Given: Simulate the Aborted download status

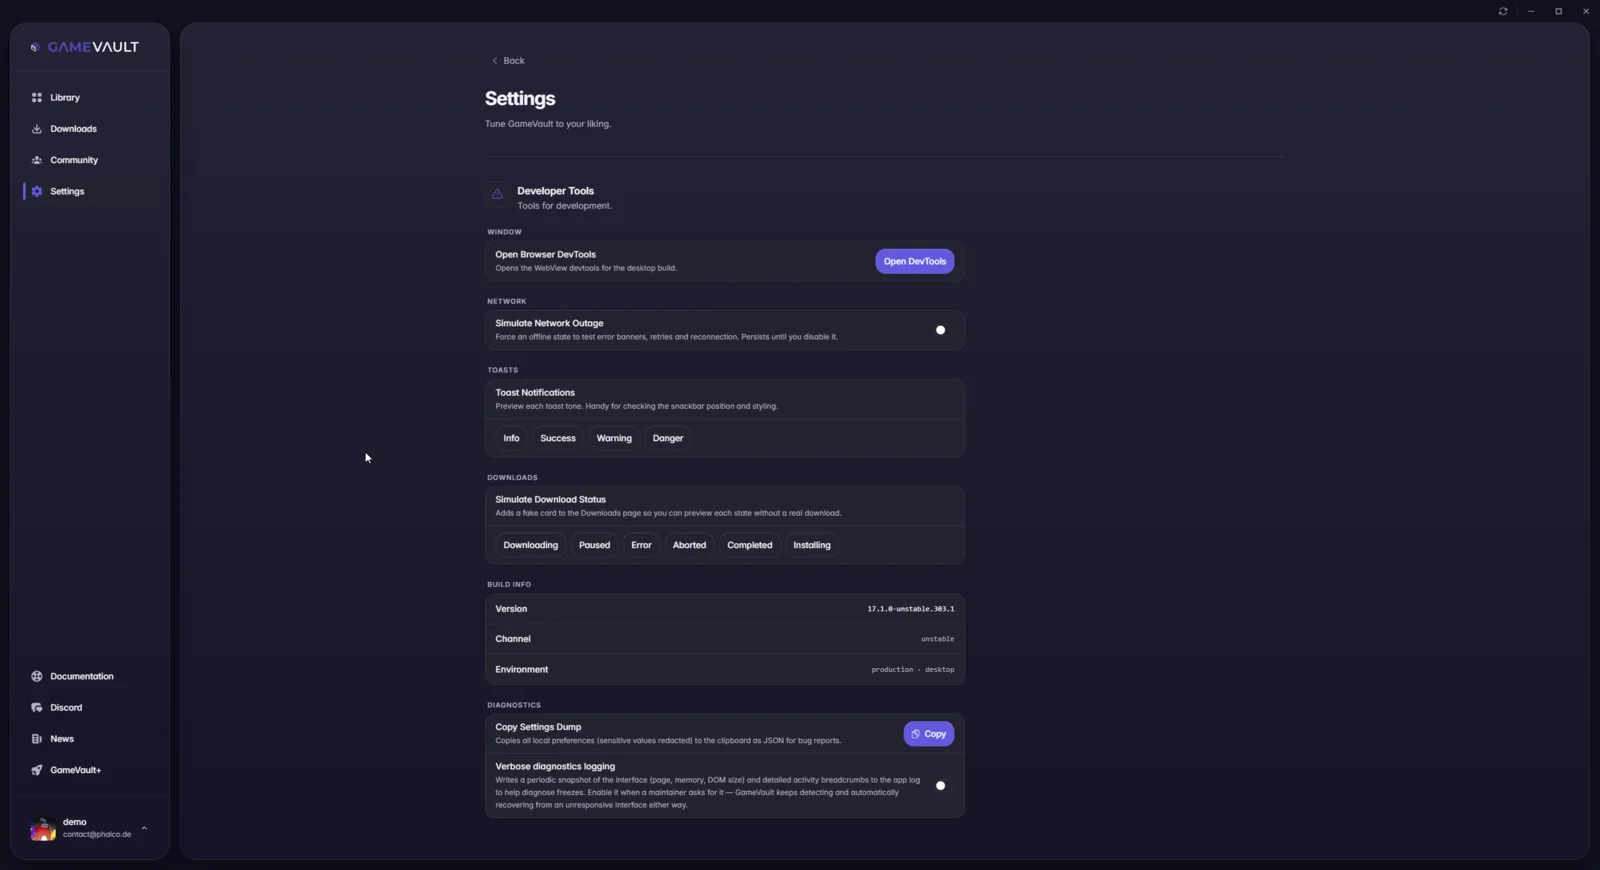Looking at the screenshot, I should pos(689,545).
